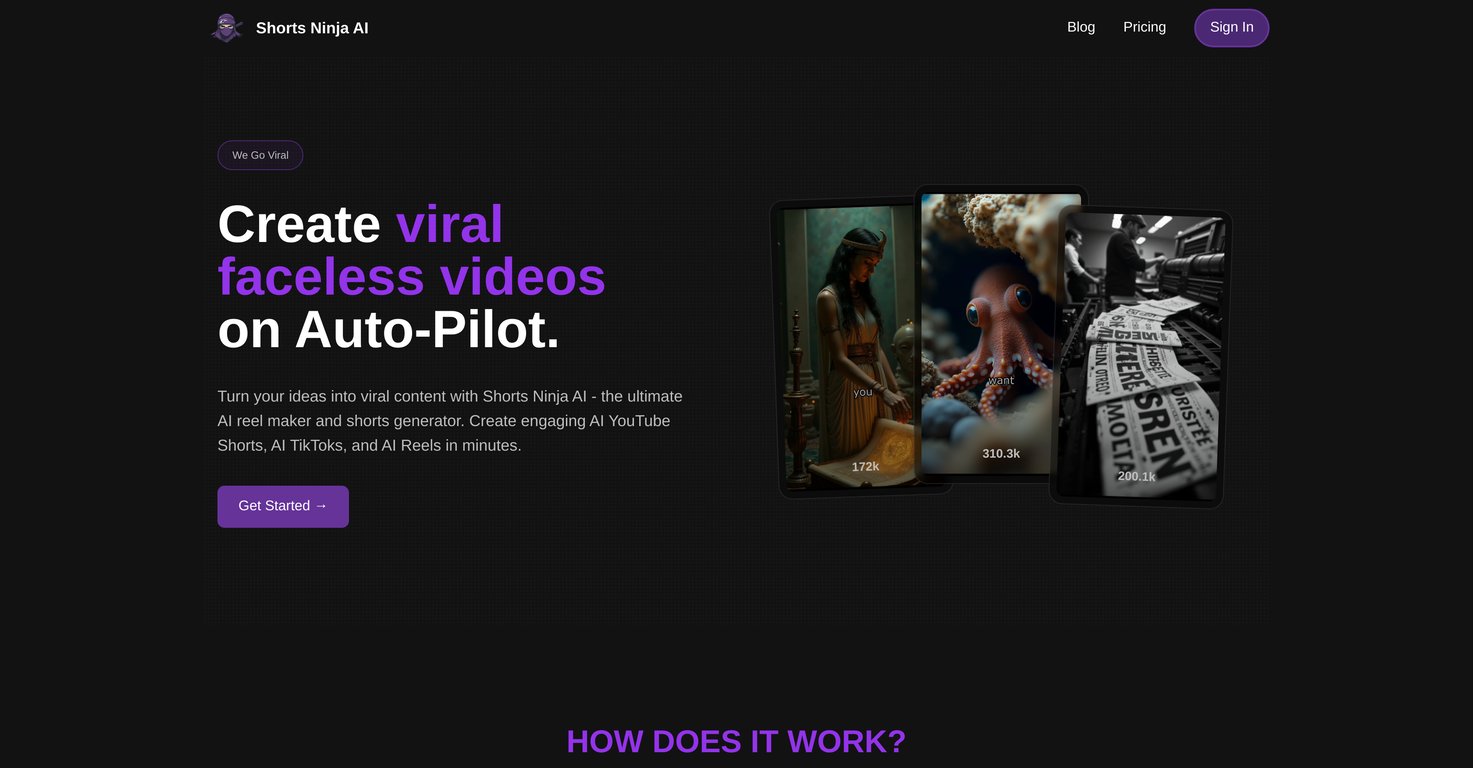Click the HOW DOES IT WORK heading
The image size is (1473, 768).
point(736,741)
